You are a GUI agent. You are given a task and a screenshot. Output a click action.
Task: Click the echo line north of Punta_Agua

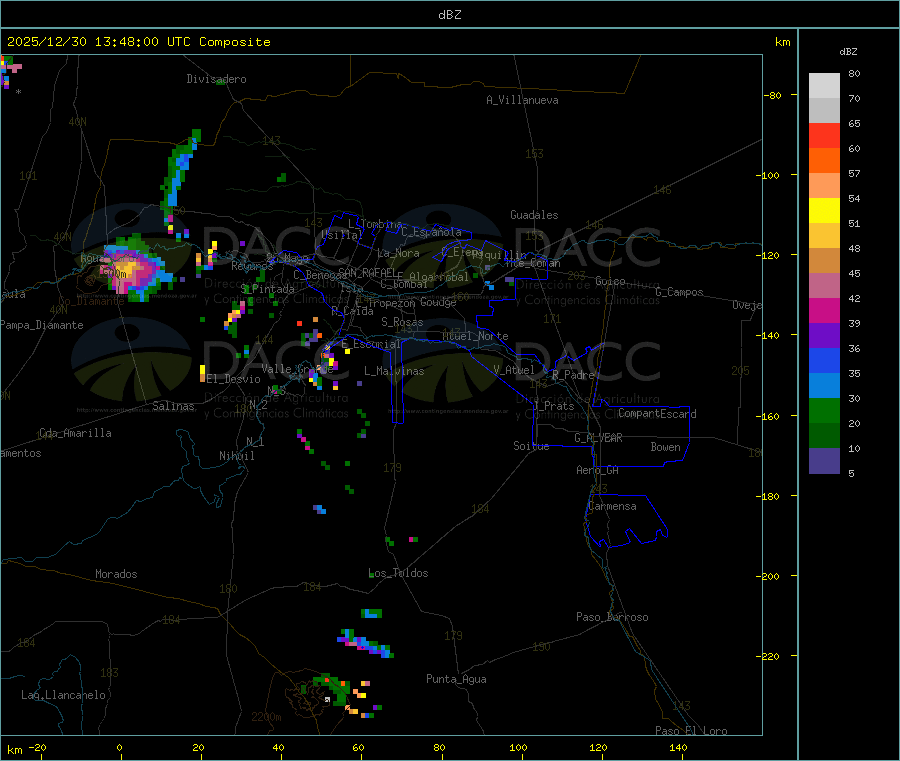366,643
